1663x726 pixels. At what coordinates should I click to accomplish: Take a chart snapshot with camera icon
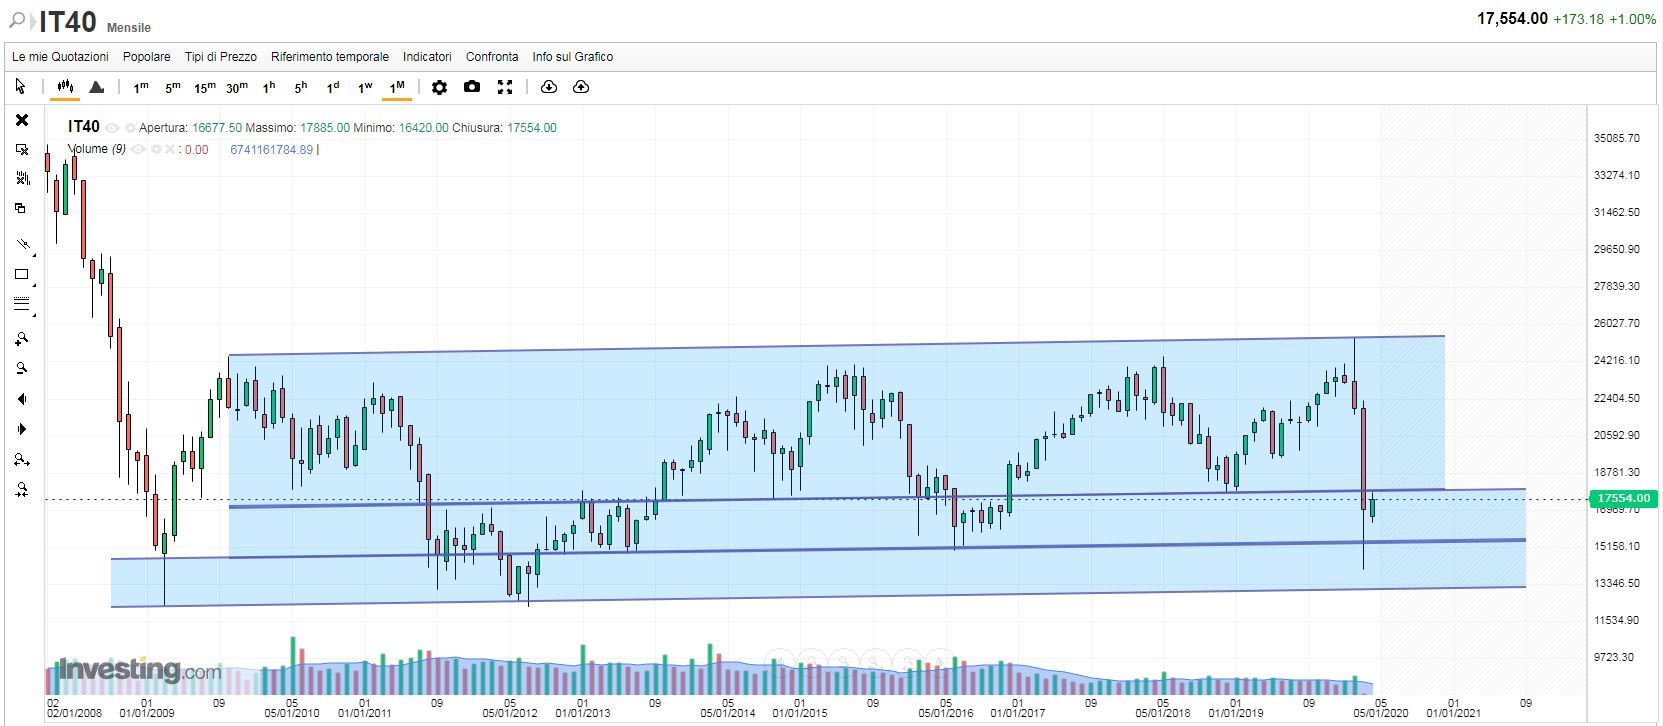(x=472, y=87)
